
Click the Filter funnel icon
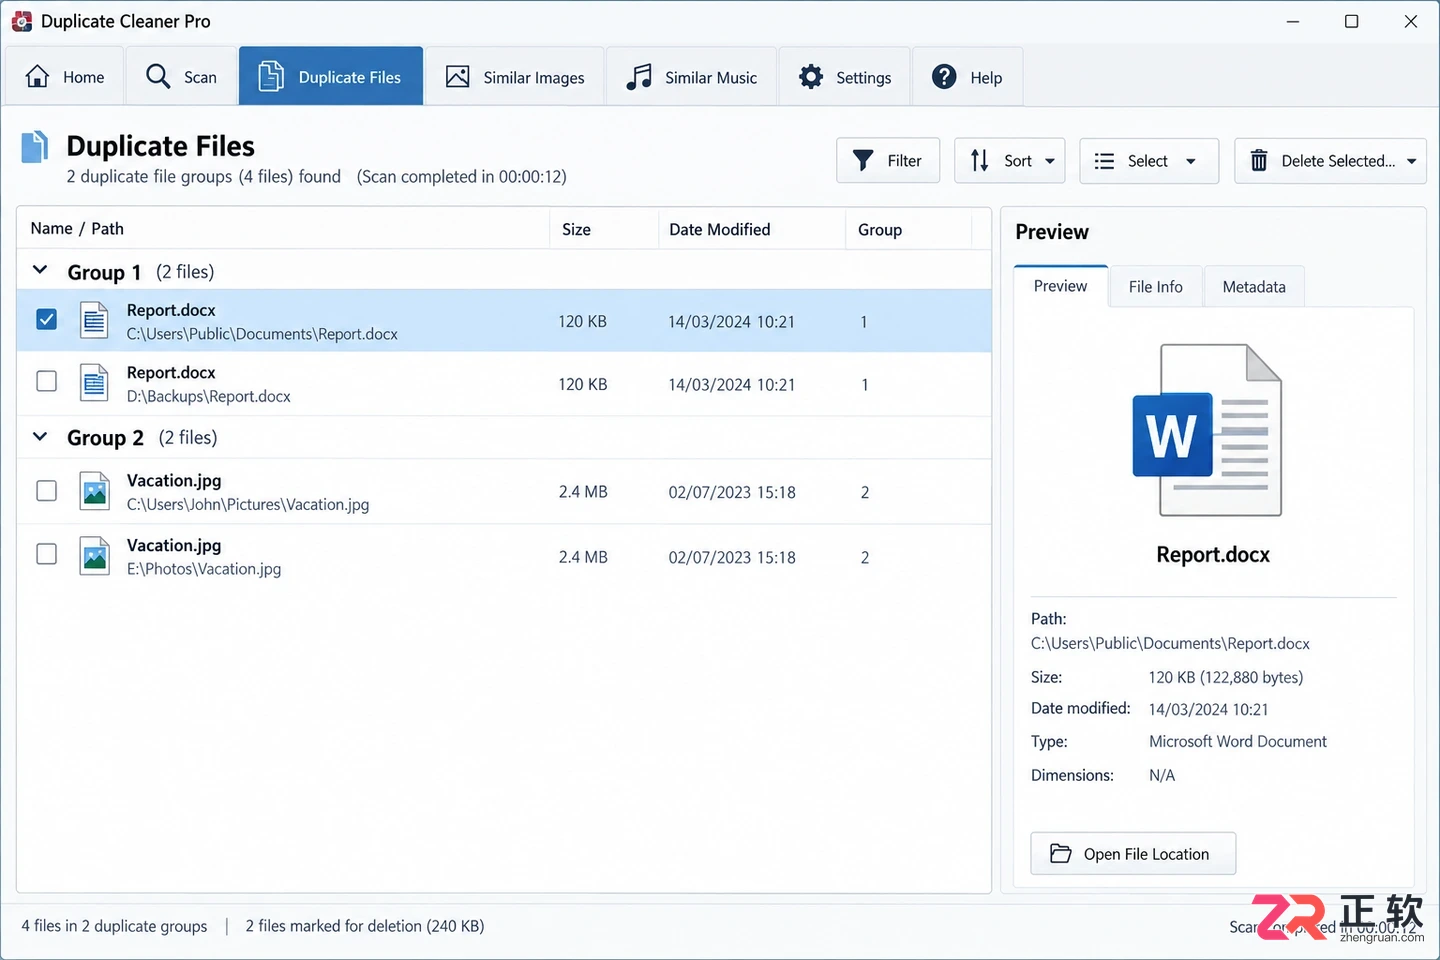[863, 160]
